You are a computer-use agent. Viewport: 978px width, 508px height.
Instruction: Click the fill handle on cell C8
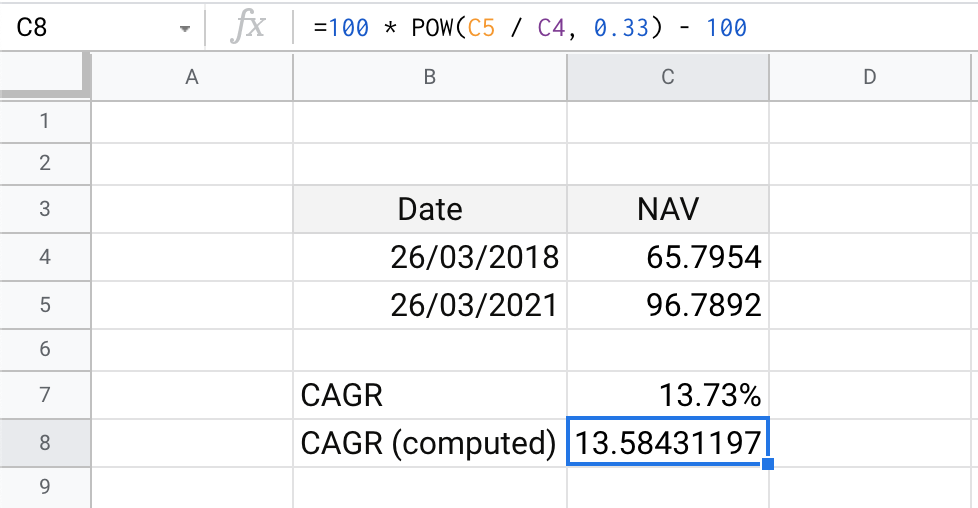click(768, 464)
